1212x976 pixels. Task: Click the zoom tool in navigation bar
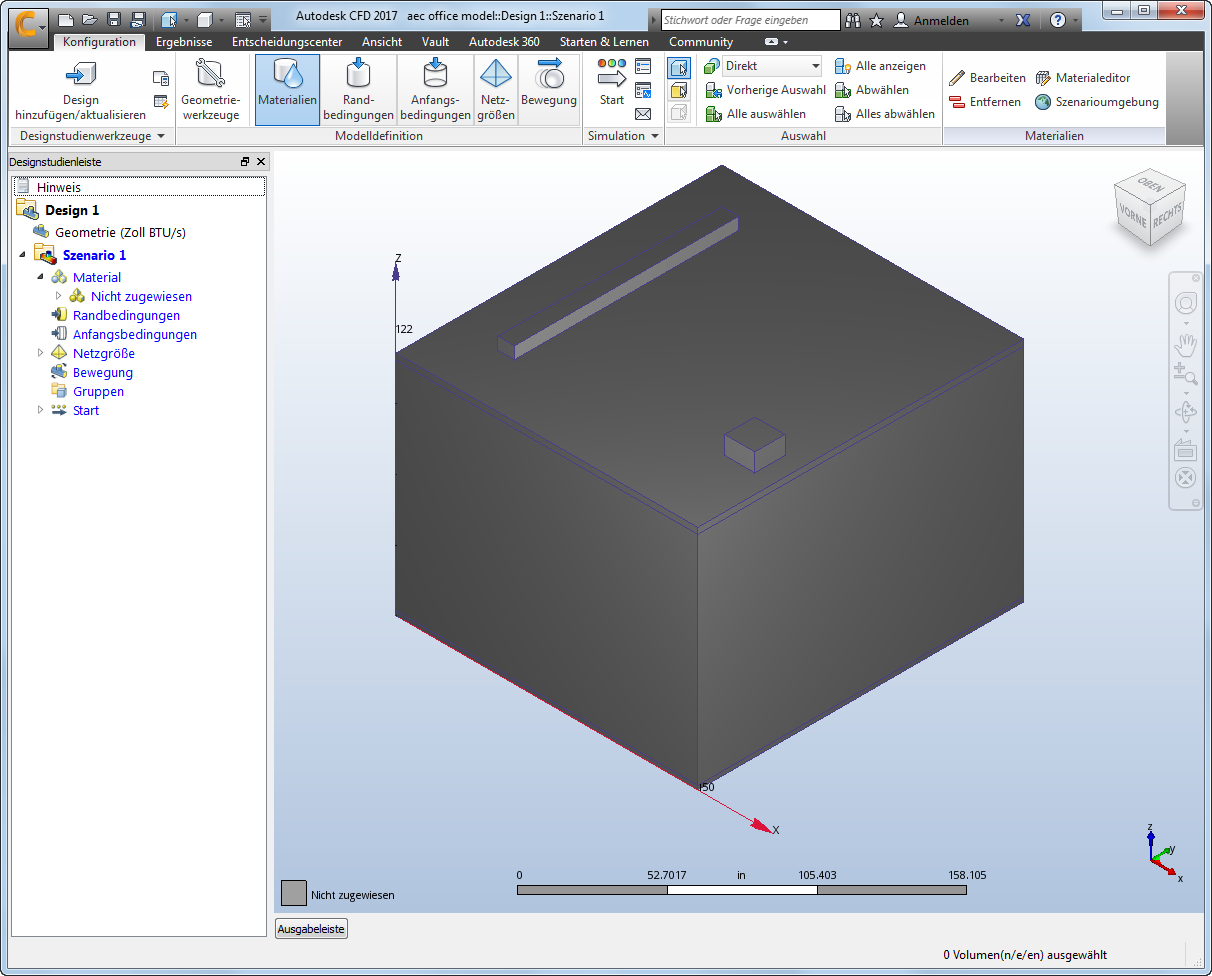(x=1186, y=375)
